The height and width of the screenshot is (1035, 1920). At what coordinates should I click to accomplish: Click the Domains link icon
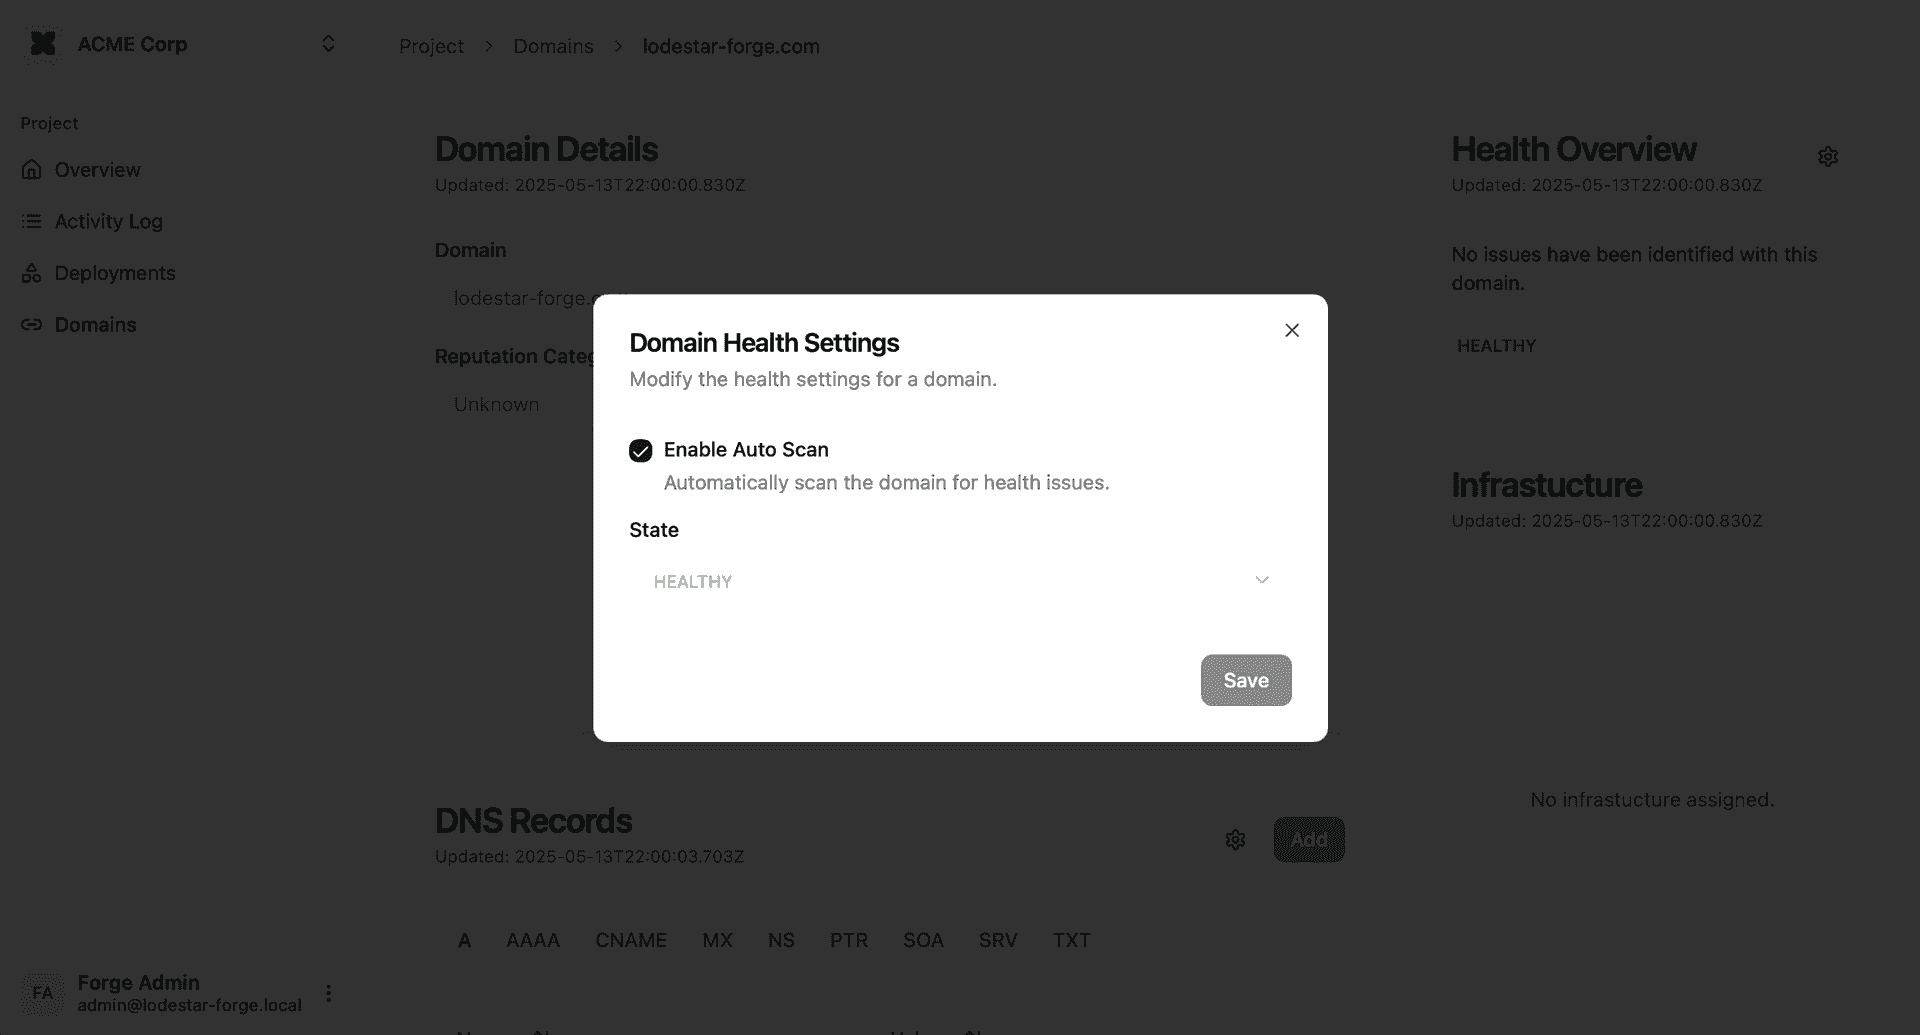32,325
